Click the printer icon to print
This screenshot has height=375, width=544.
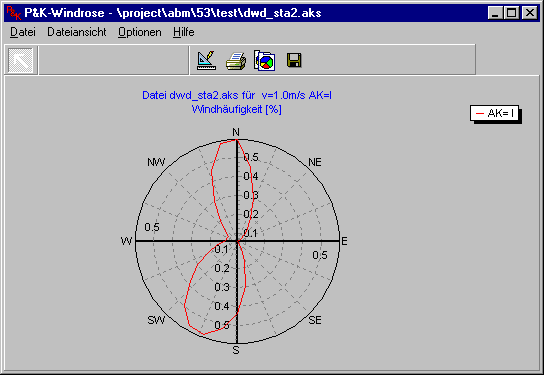click(236, 61)
